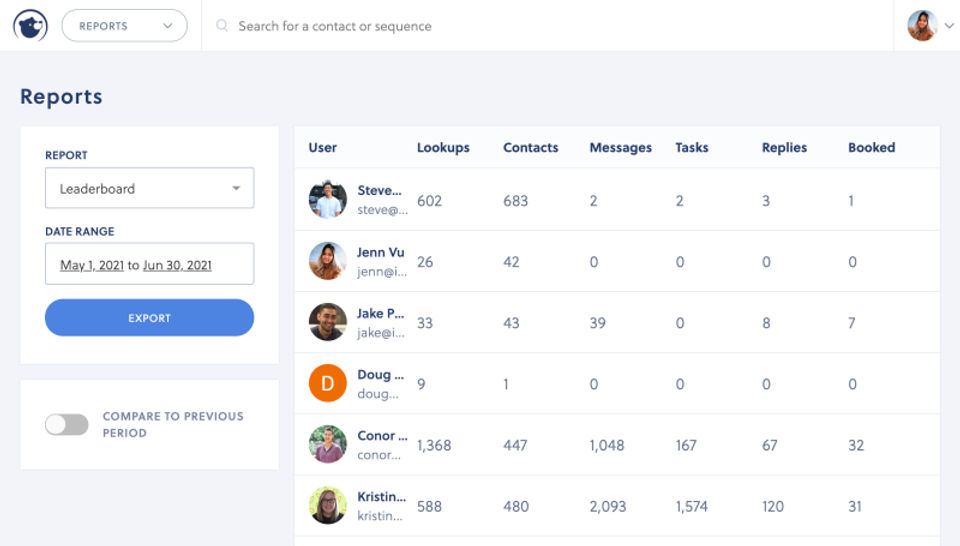Expand the account menu chevron
This screenshot has width=960, height=546.
pyautogui.click(x=949, y=26)
